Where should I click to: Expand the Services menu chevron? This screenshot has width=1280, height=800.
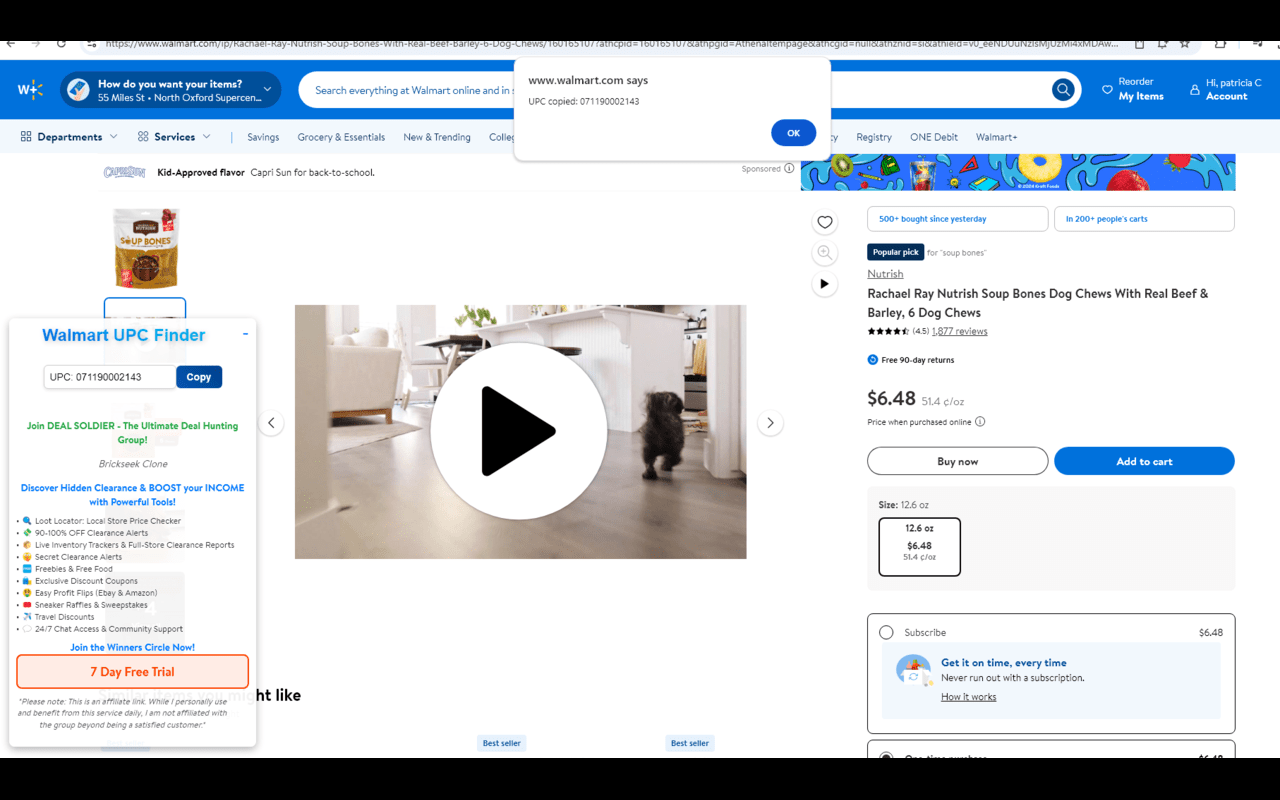[207, 137]
